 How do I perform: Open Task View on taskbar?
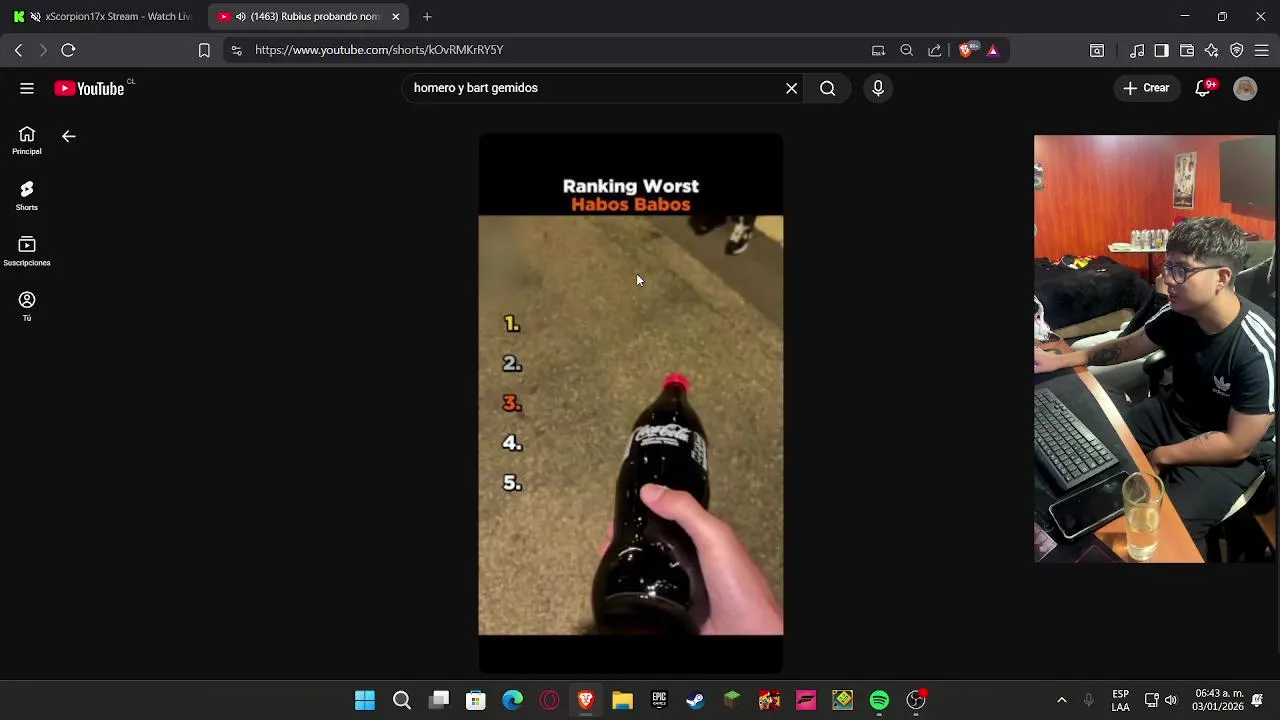click(x=439, y=700)
